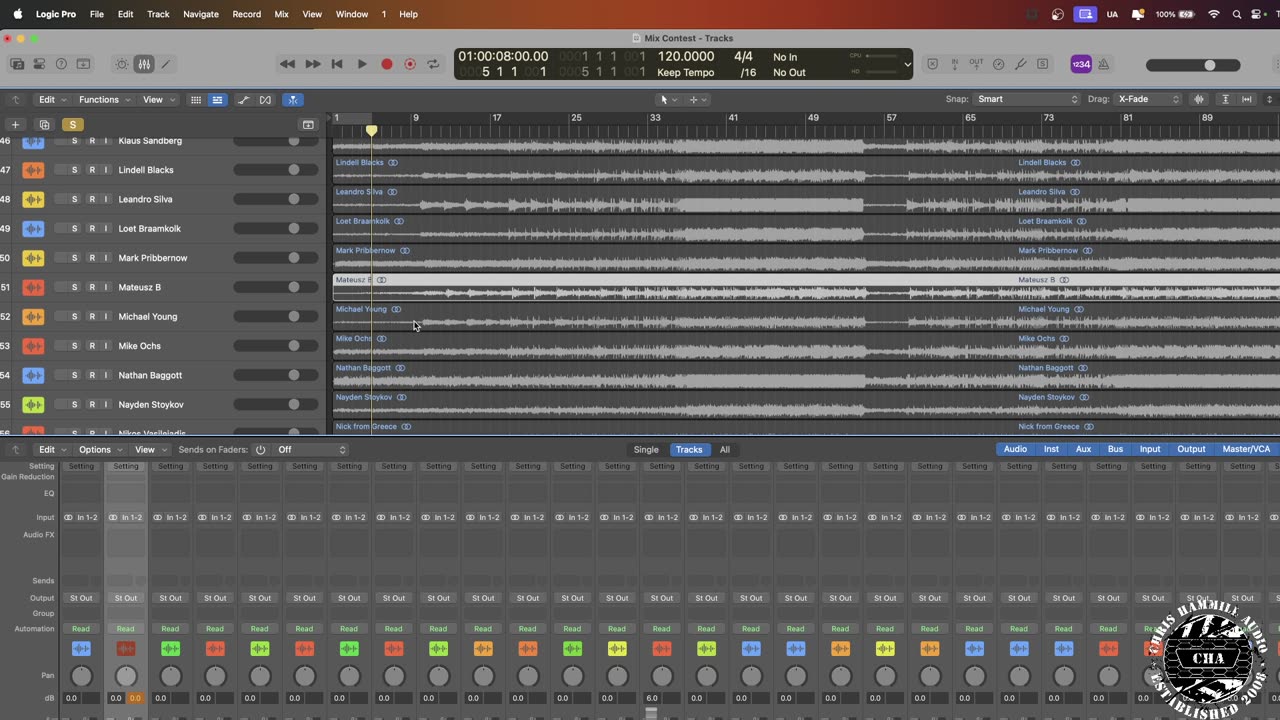Open the Quick Help button
The width and height of the screenshot is (1280, 720).
tap(61, 64)
